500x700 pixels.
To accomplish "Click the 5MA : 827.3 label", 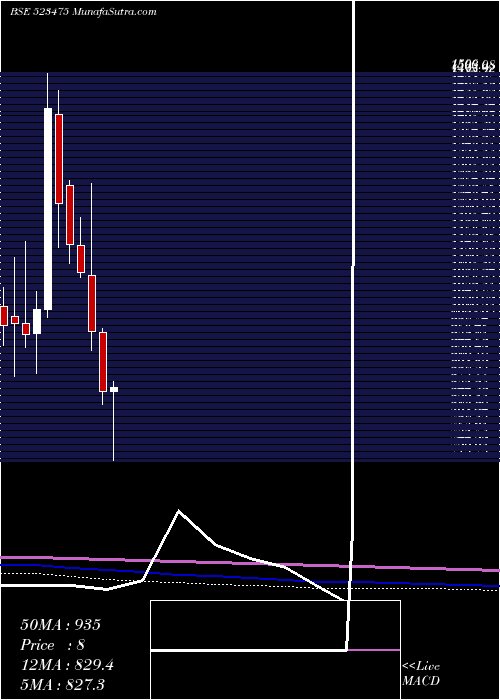I will click(x=62, y=684).
